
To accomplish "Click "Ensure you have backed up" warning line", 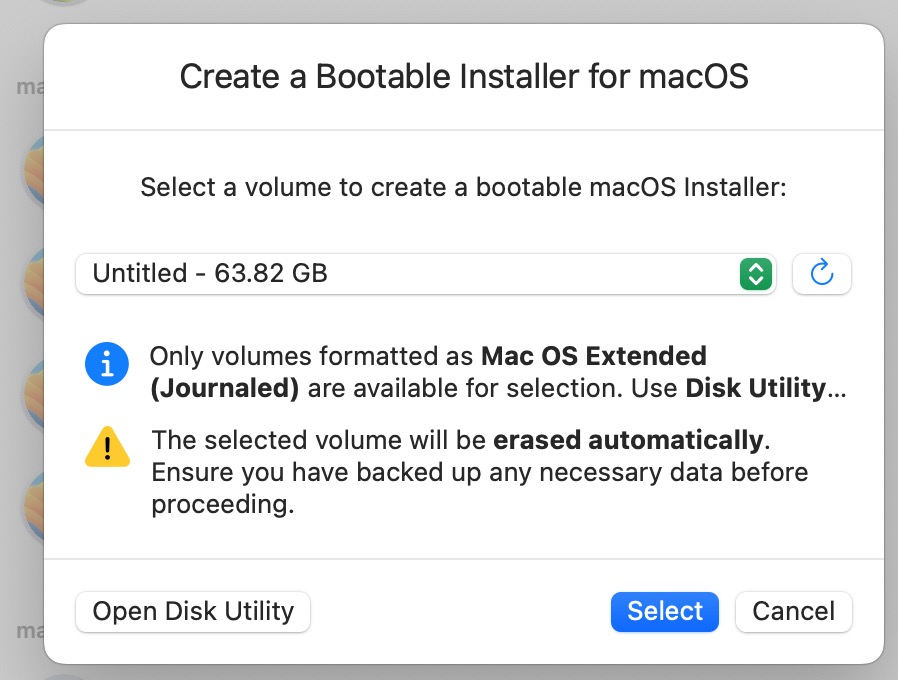I will pos(480,472).
